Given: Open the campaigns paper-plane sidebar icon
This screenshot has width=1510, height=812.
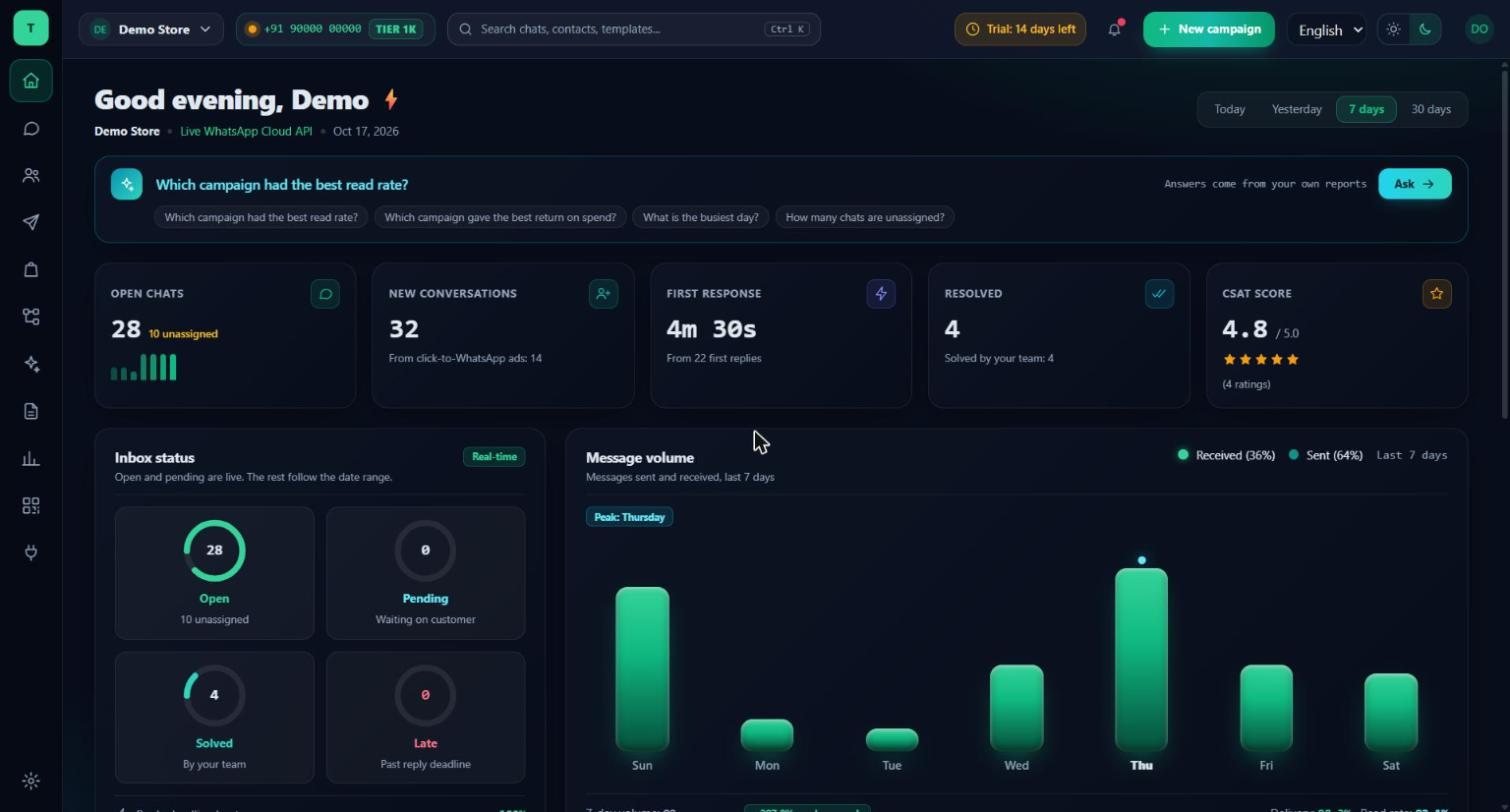Looking at the screenshot, I should (31, 222).
